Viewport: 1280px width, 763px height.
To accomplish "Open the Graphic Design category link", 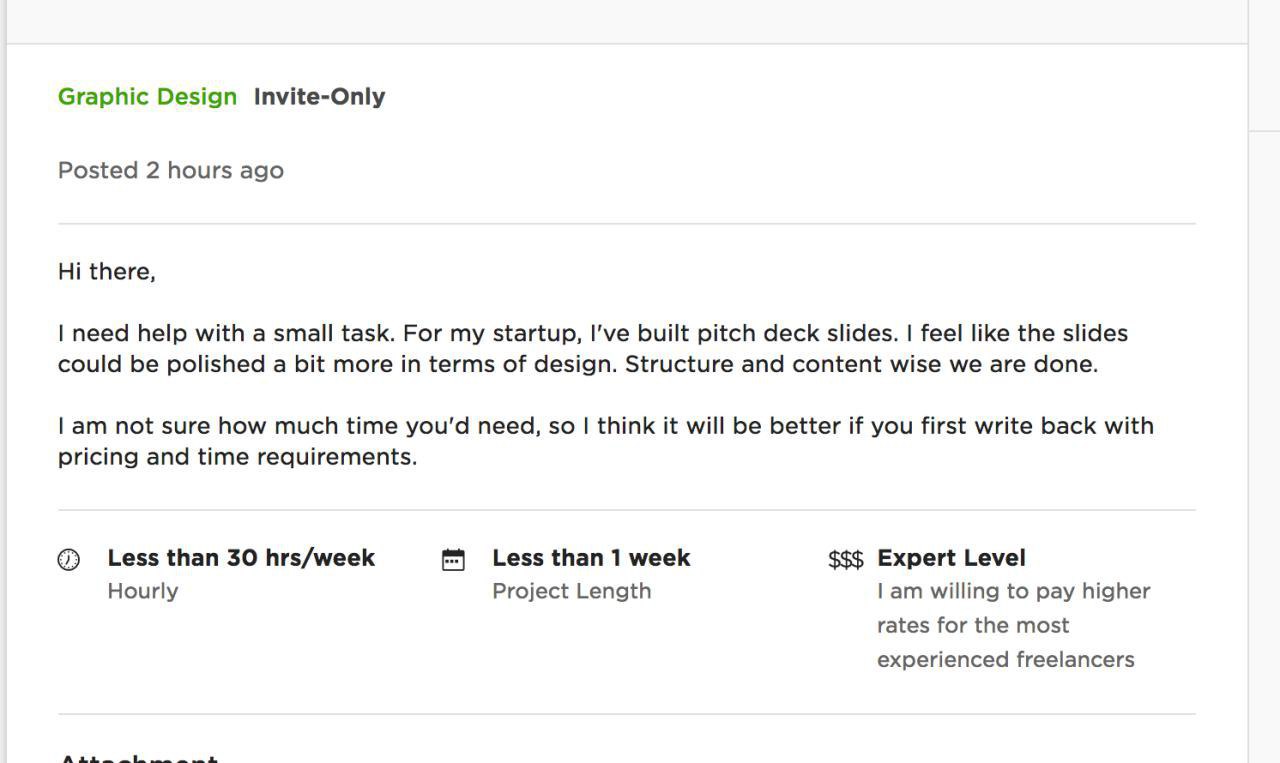I will pyautogui.click(x=147, y=97).
